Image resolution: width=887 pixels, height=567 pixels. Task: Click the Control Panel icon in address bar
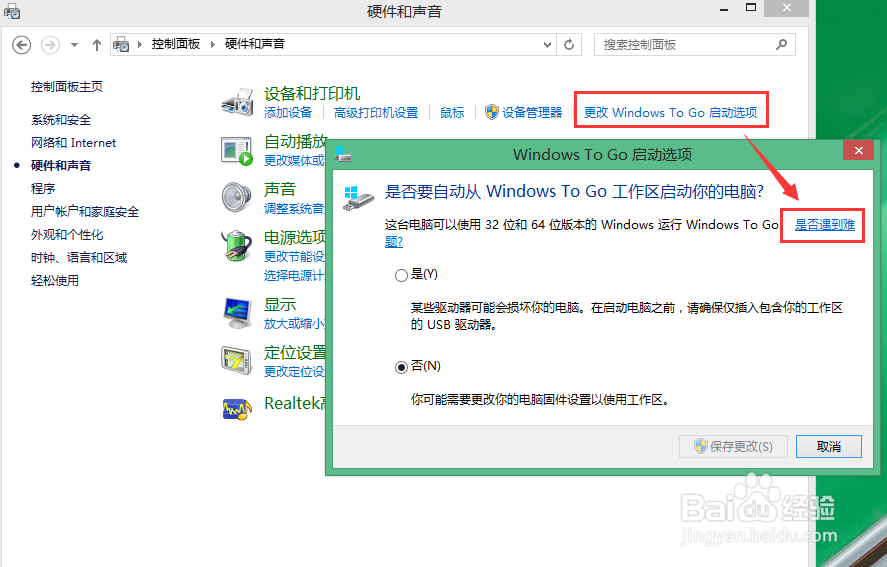click(x=121, y=44)
